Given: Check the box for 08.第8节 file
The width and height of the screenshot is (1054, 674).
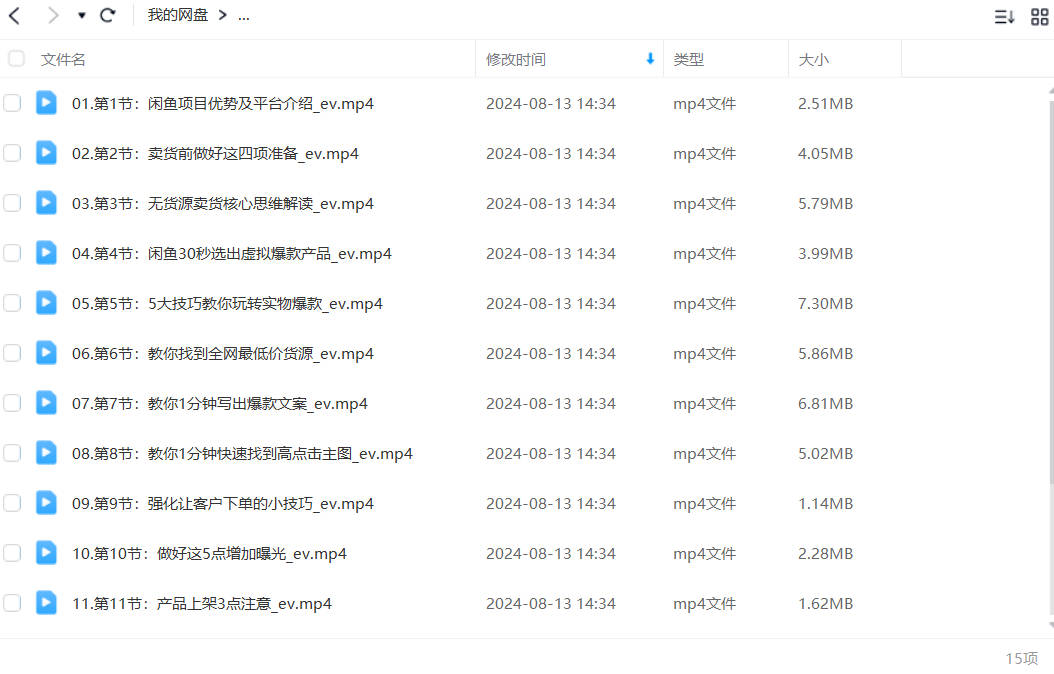Looking at the screenshot, I should tap(12, 453).
